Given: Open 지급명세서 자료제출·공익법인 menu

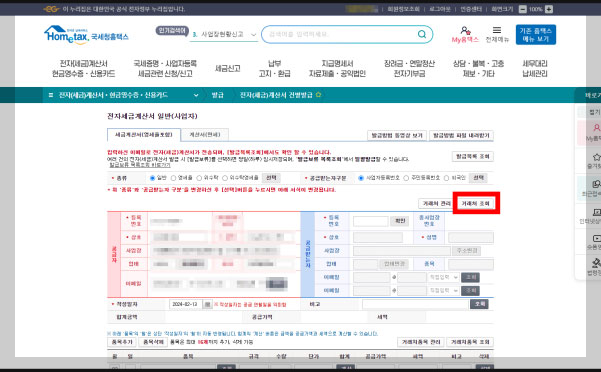Looking at the screenshot, I should click(x=337, y=69).
